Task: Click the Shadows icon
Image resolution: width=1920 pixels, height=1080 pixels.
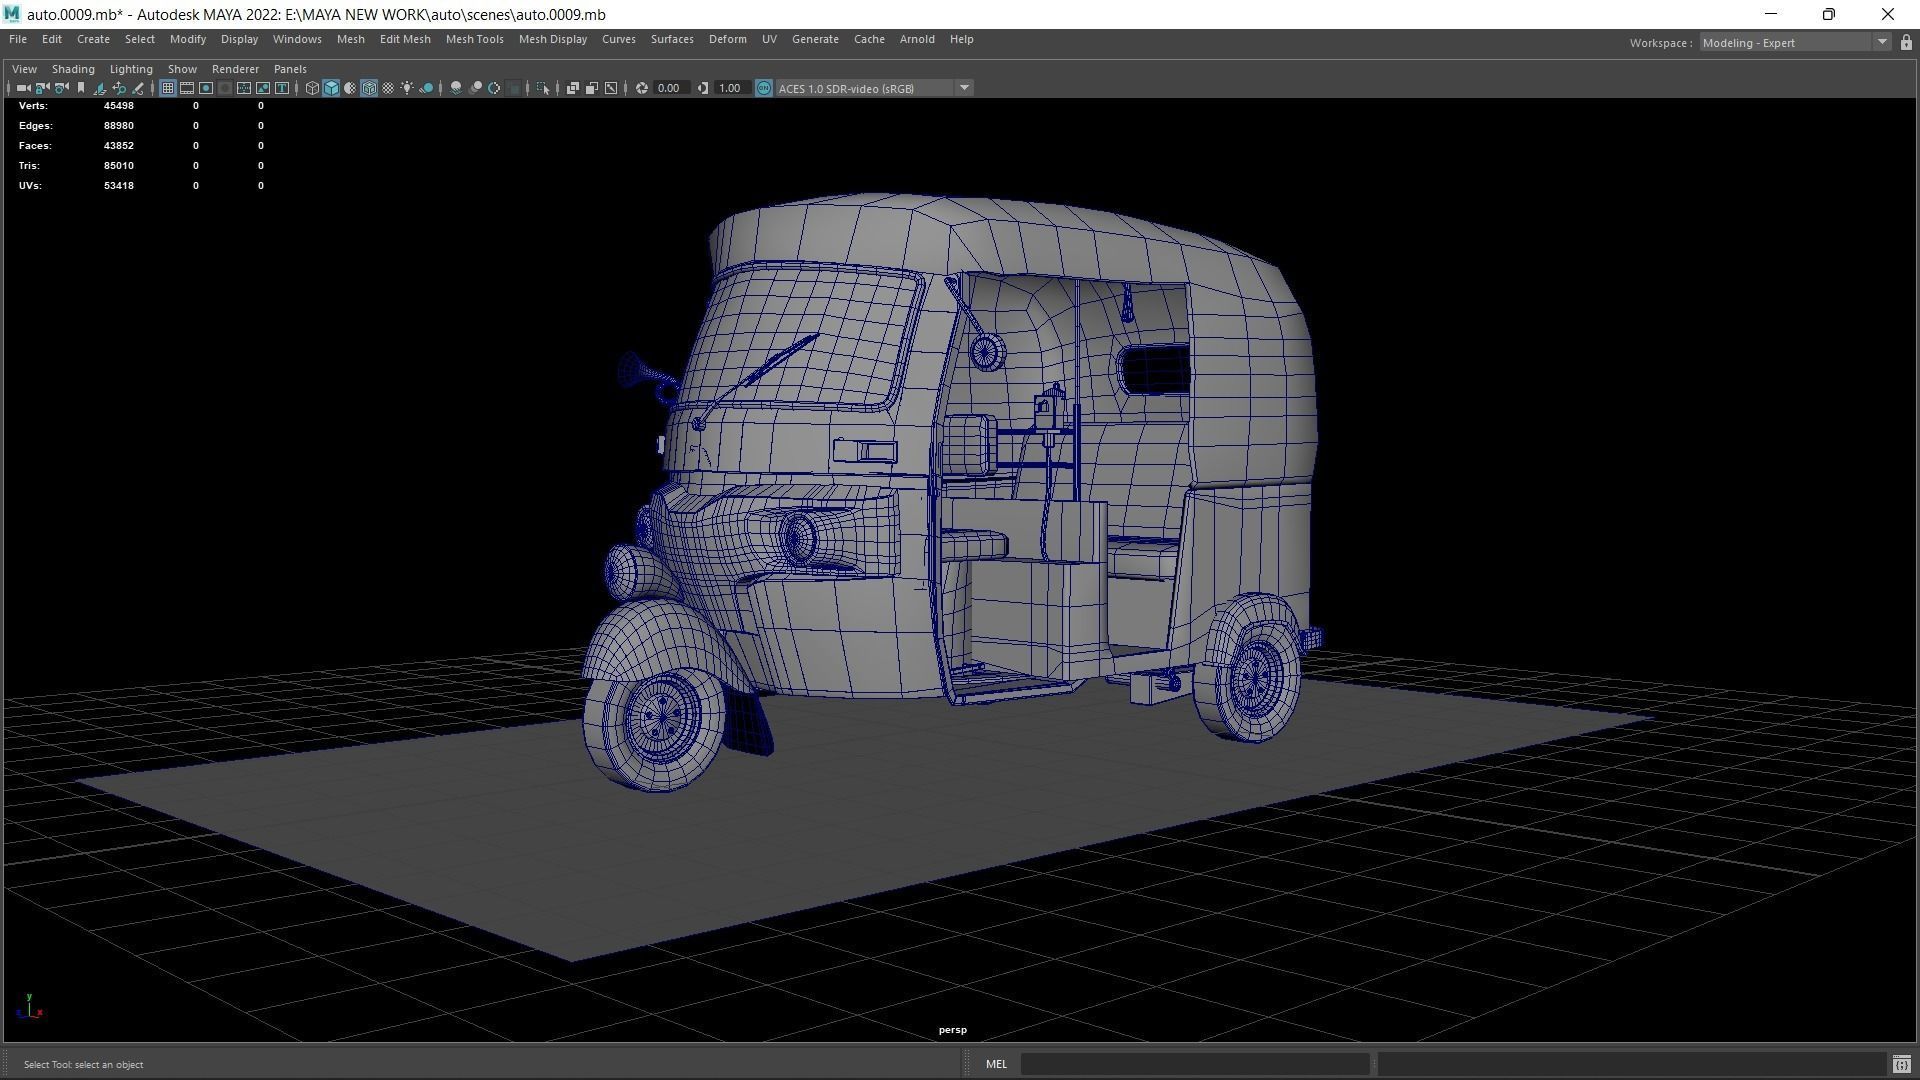Action: point(426,88)
